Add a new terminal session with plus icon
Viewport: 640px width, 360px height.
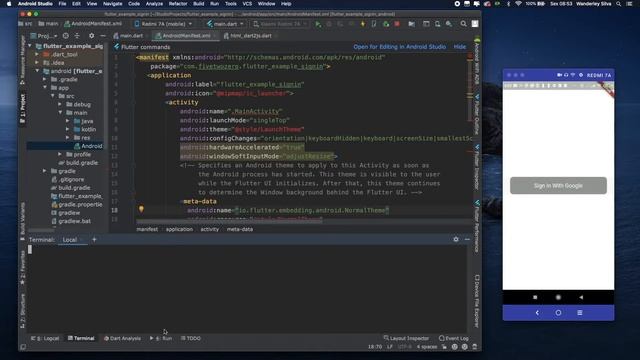coord(94,240)
